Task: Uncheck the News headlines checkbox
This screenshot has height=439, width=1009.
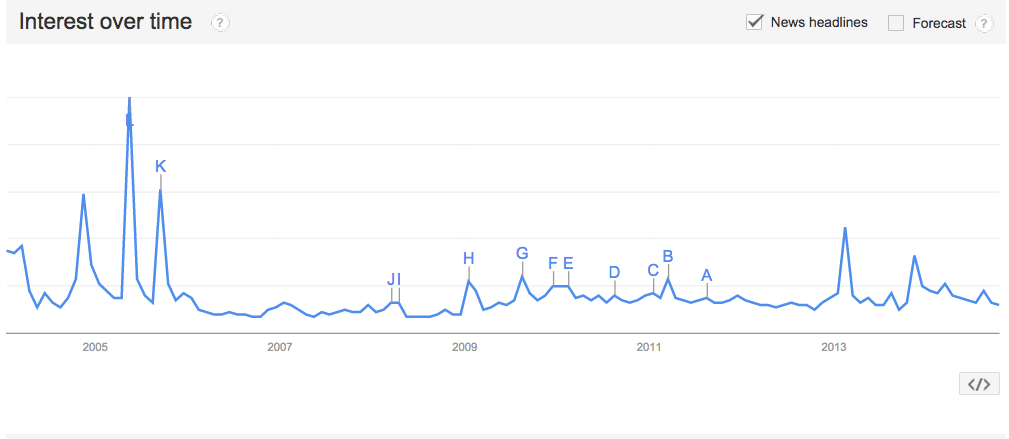Action: click(754, 23)
